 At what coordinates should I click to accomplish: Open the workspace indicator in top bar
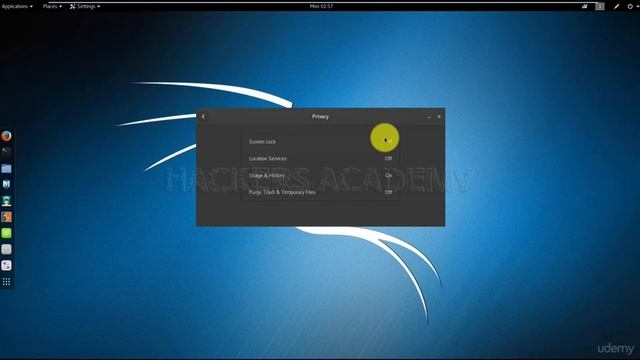point(600,6)
